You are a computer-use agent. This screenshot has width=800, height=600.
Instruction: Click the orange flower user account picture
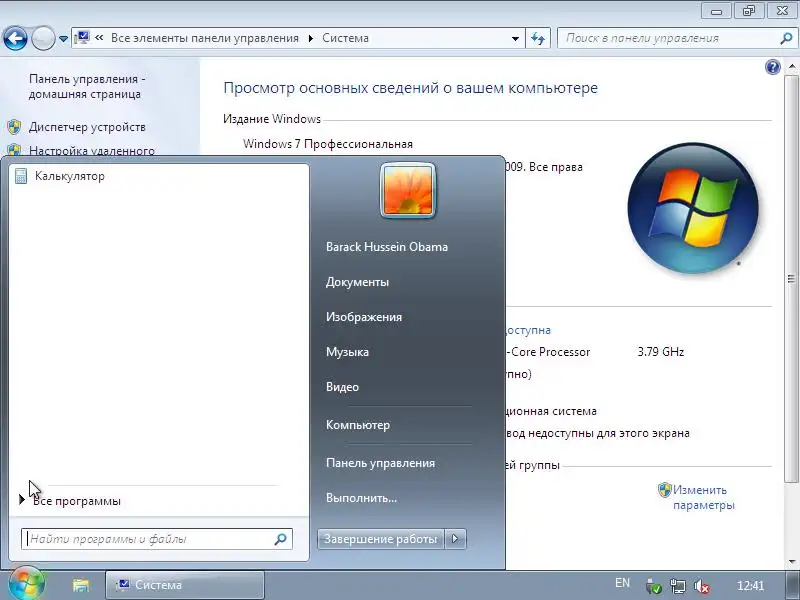[407, 191]
